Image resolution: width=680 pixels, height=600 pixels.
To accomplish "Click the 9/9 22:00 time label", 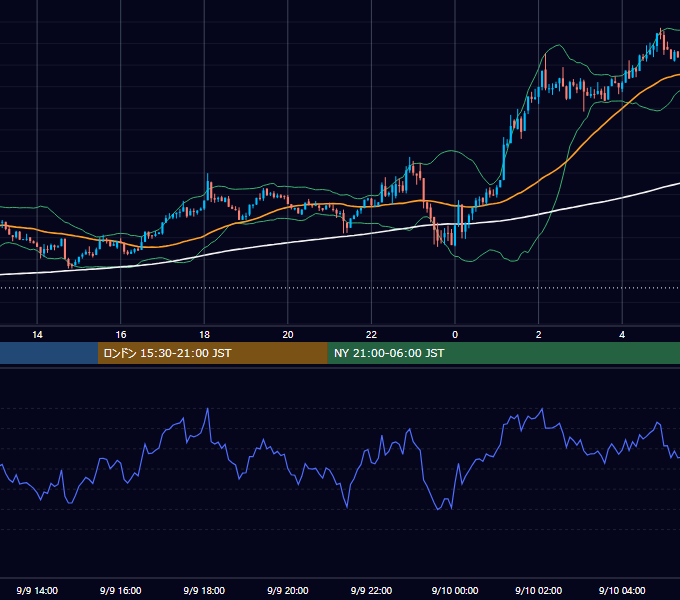I will [371, 590].
